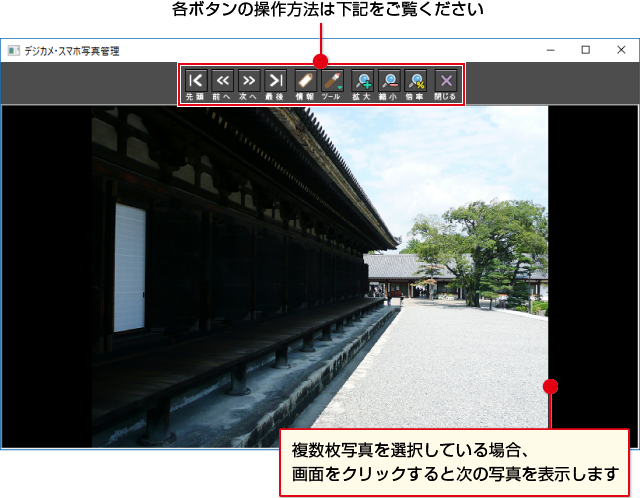Screen dimensions: 640x498
Task: Skip to the last photo (最後)
Action: [x=275, y=83]
